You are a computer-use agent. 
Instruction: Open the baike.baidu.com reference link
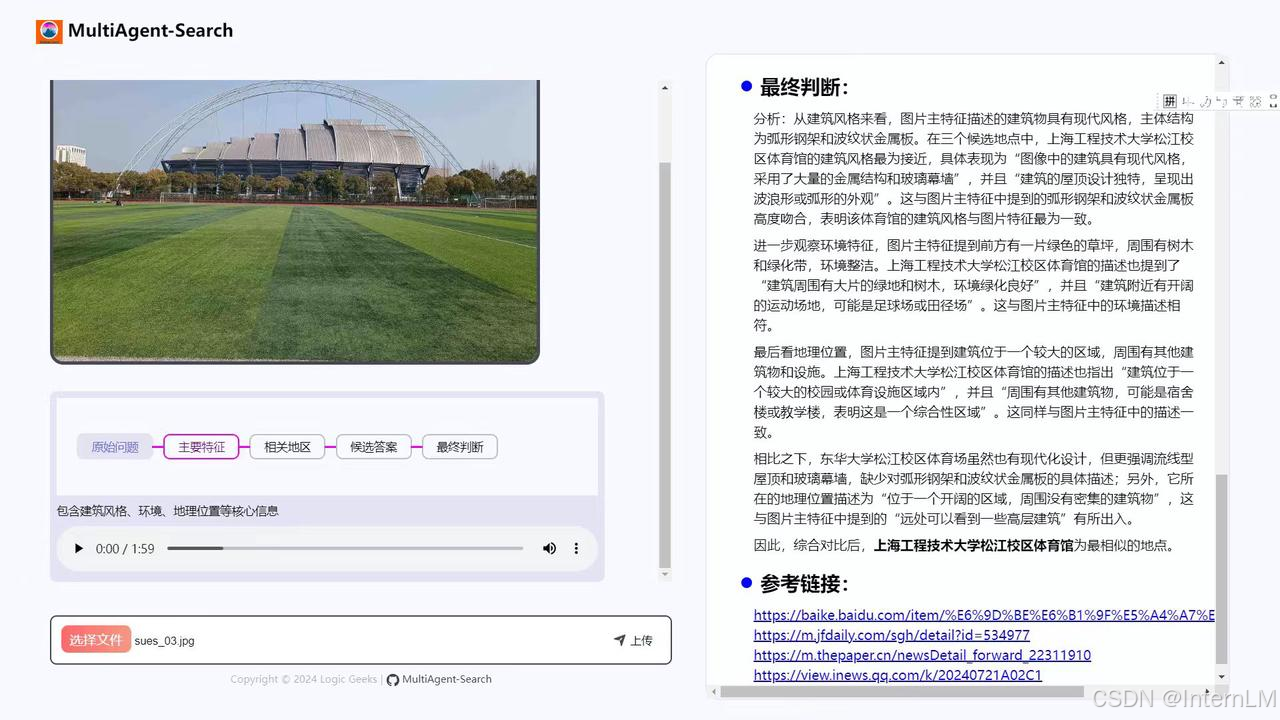tap(984, 615)
